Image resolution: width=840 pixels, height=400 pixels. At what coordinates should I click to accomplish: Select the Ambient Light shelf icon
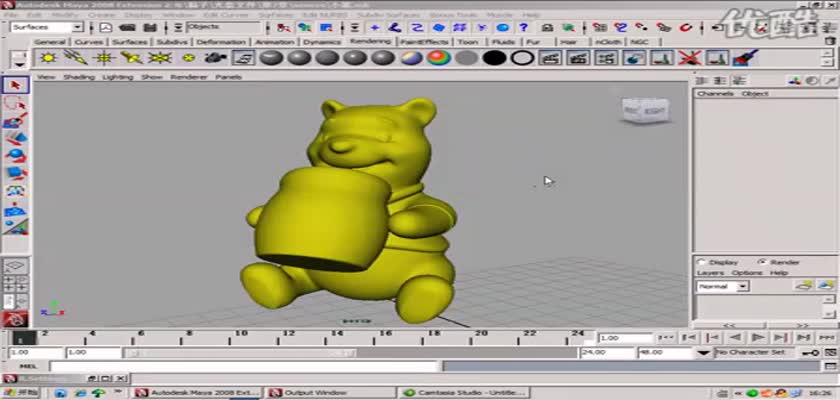point(48,57)
